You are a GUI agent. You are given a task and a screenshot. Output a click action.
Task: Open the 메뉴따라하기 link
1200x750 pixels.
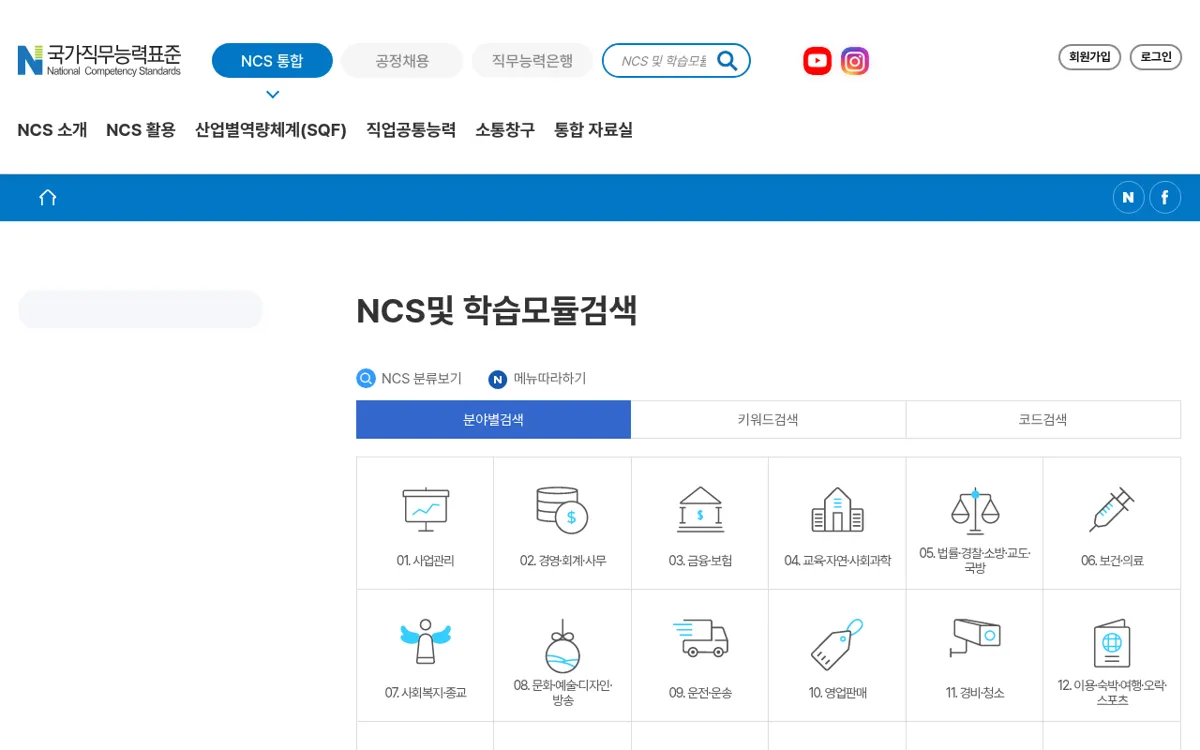(x=550, y=379)
